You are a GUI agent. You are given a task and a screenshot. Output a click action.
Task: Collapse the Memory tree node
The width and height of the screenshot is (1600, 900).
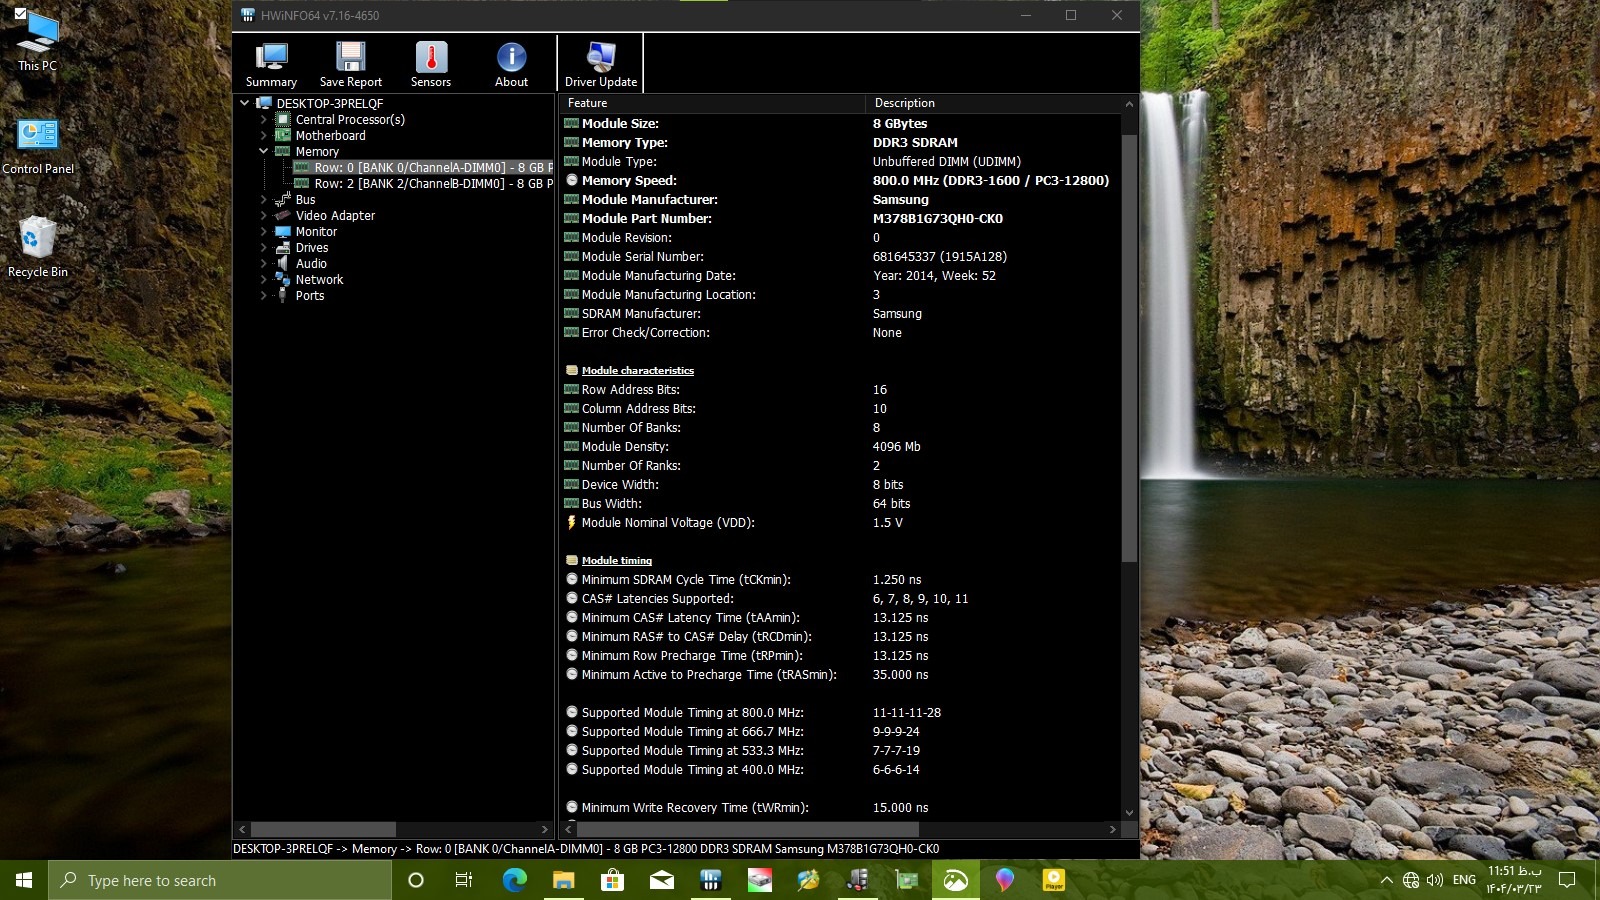coord(264,152)
